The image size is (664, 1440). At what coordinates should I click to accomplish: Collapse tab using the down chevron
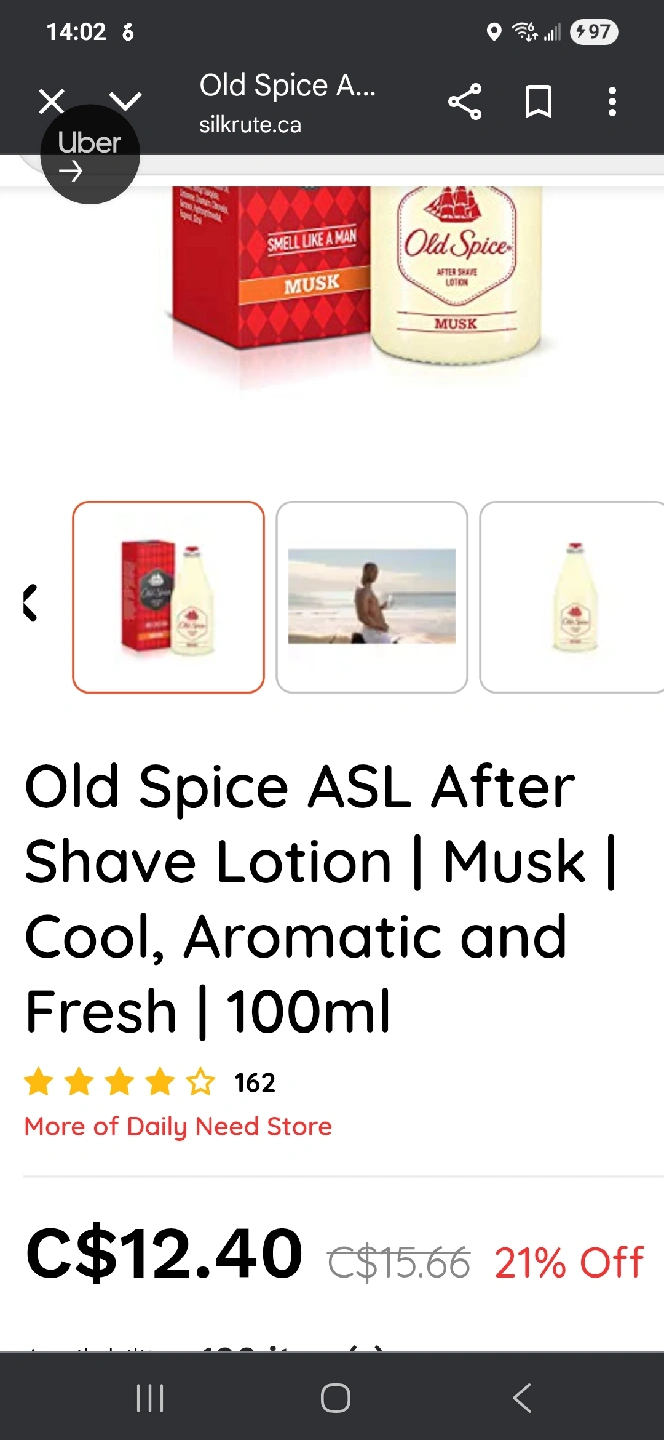tap(125, 101)
